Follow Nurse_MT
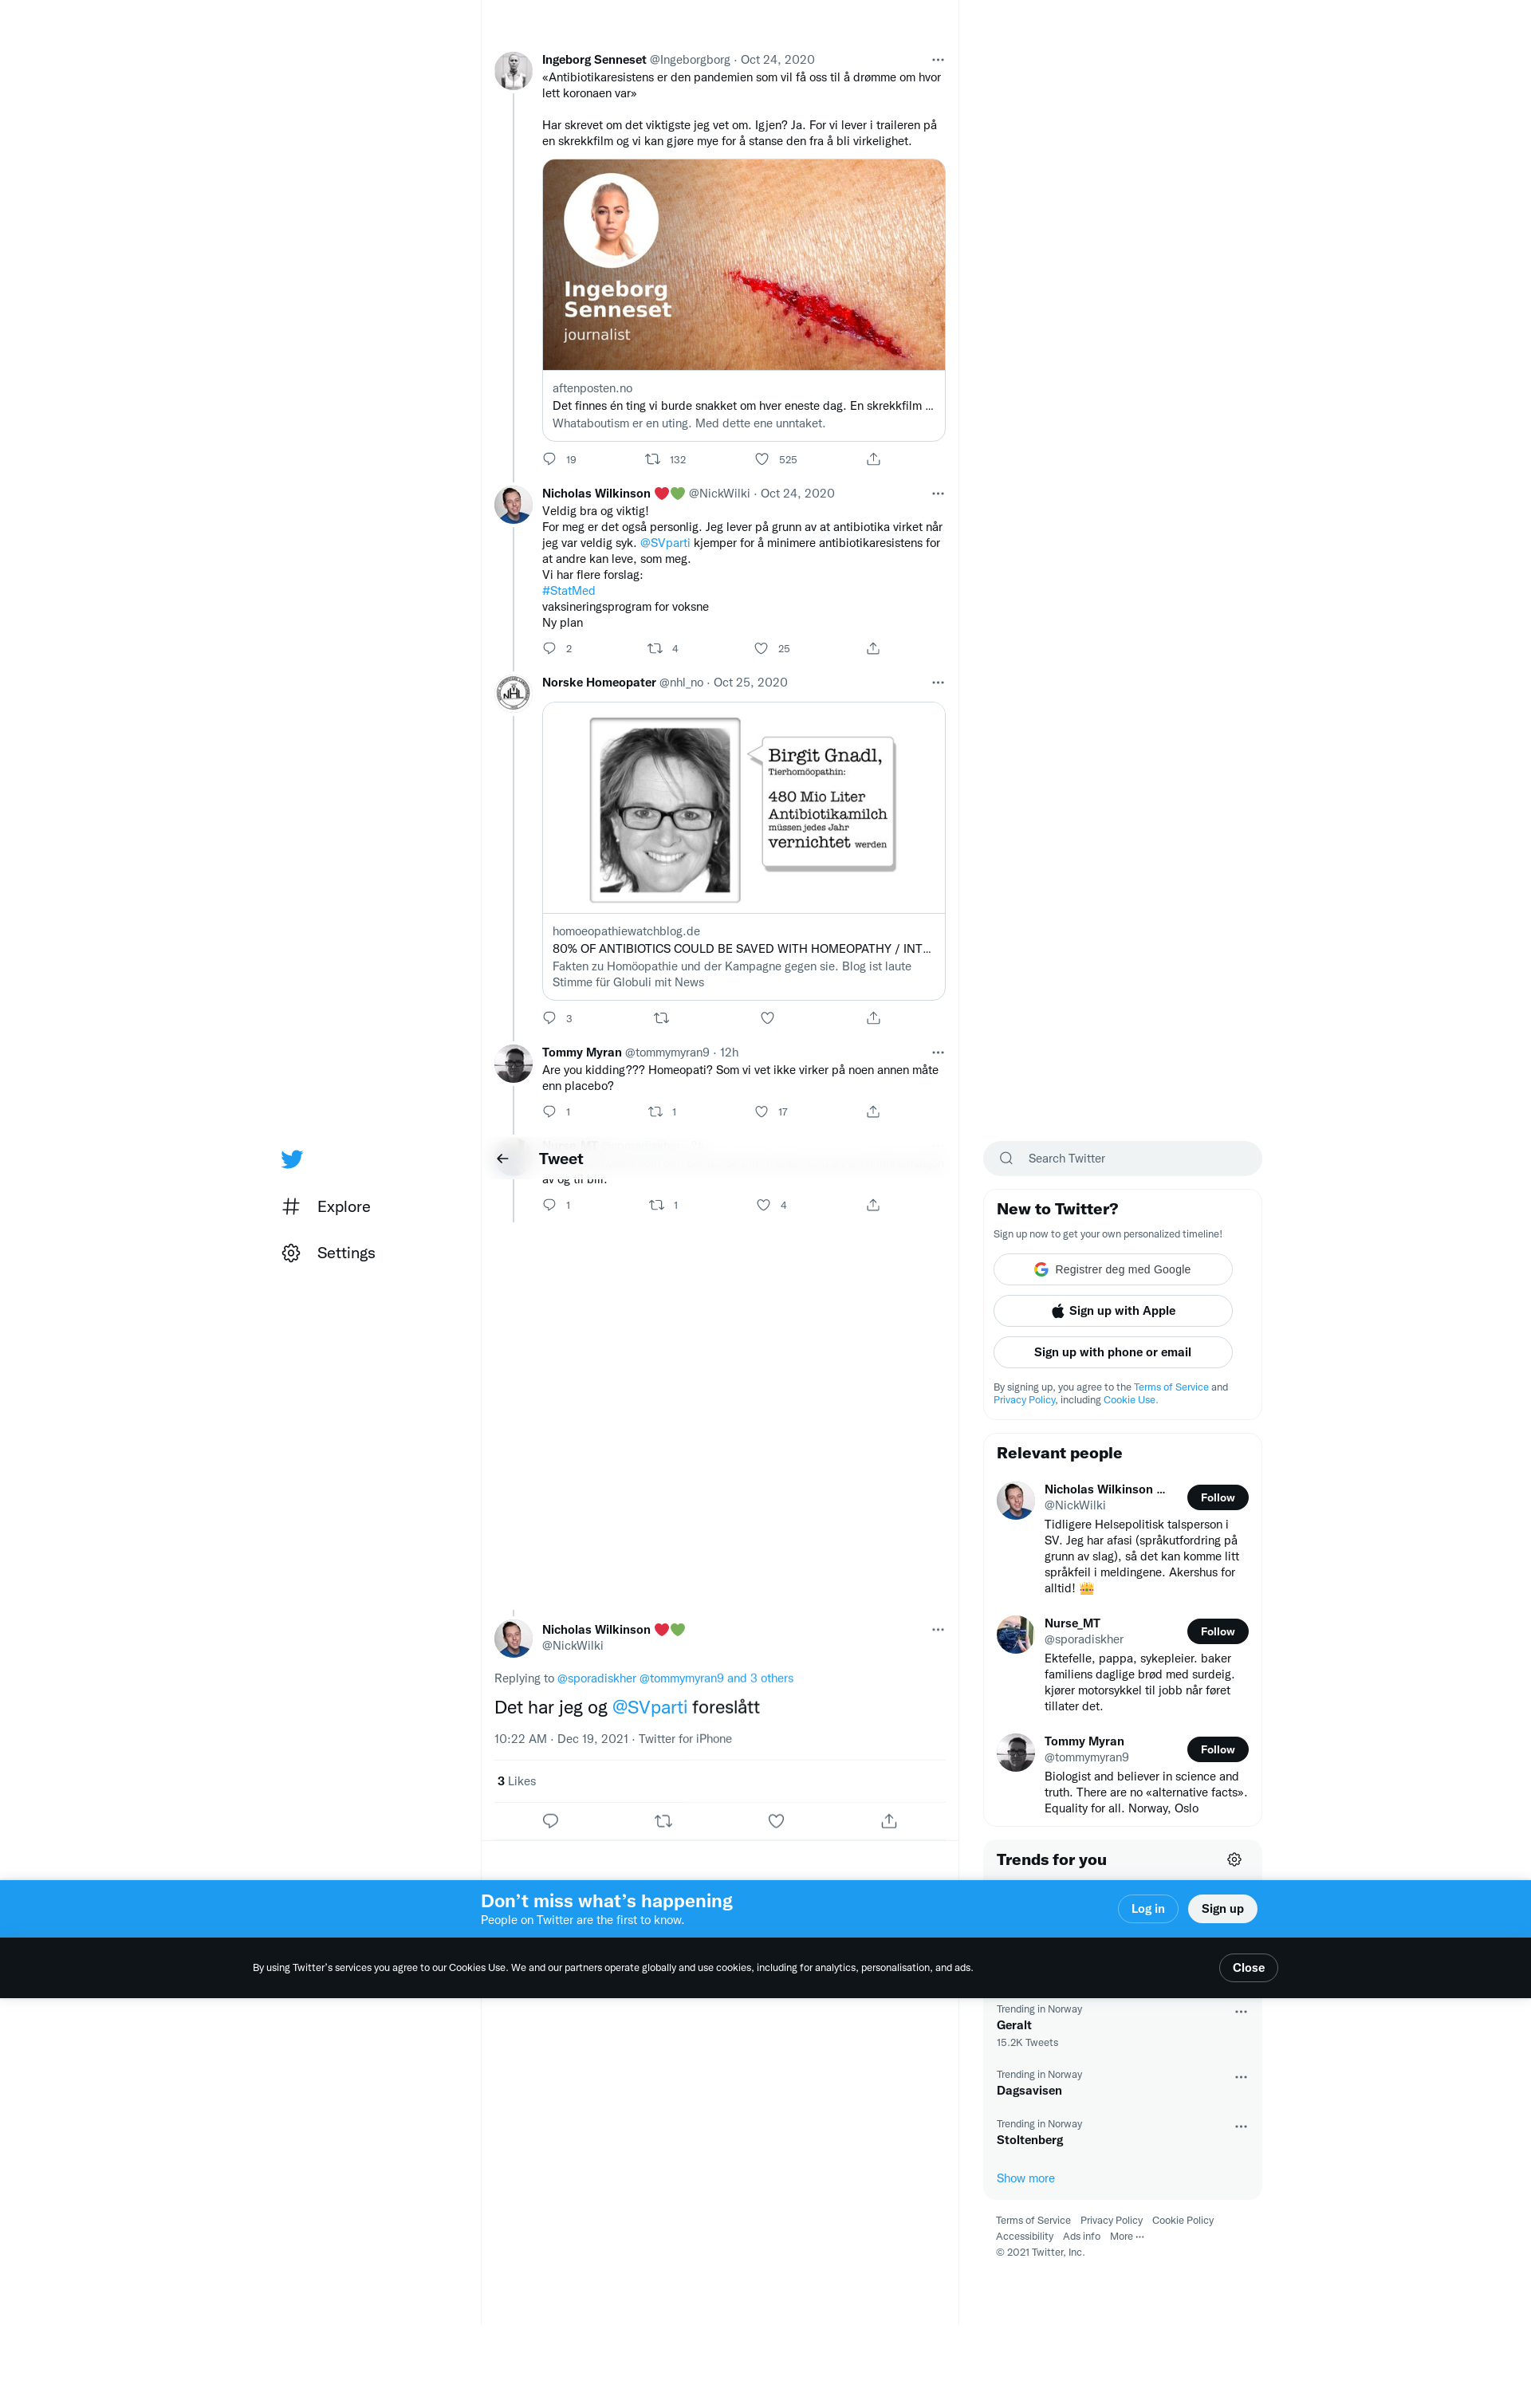The image size is (1531, 2408). pyautogui.click(x=1217, y=1631)
